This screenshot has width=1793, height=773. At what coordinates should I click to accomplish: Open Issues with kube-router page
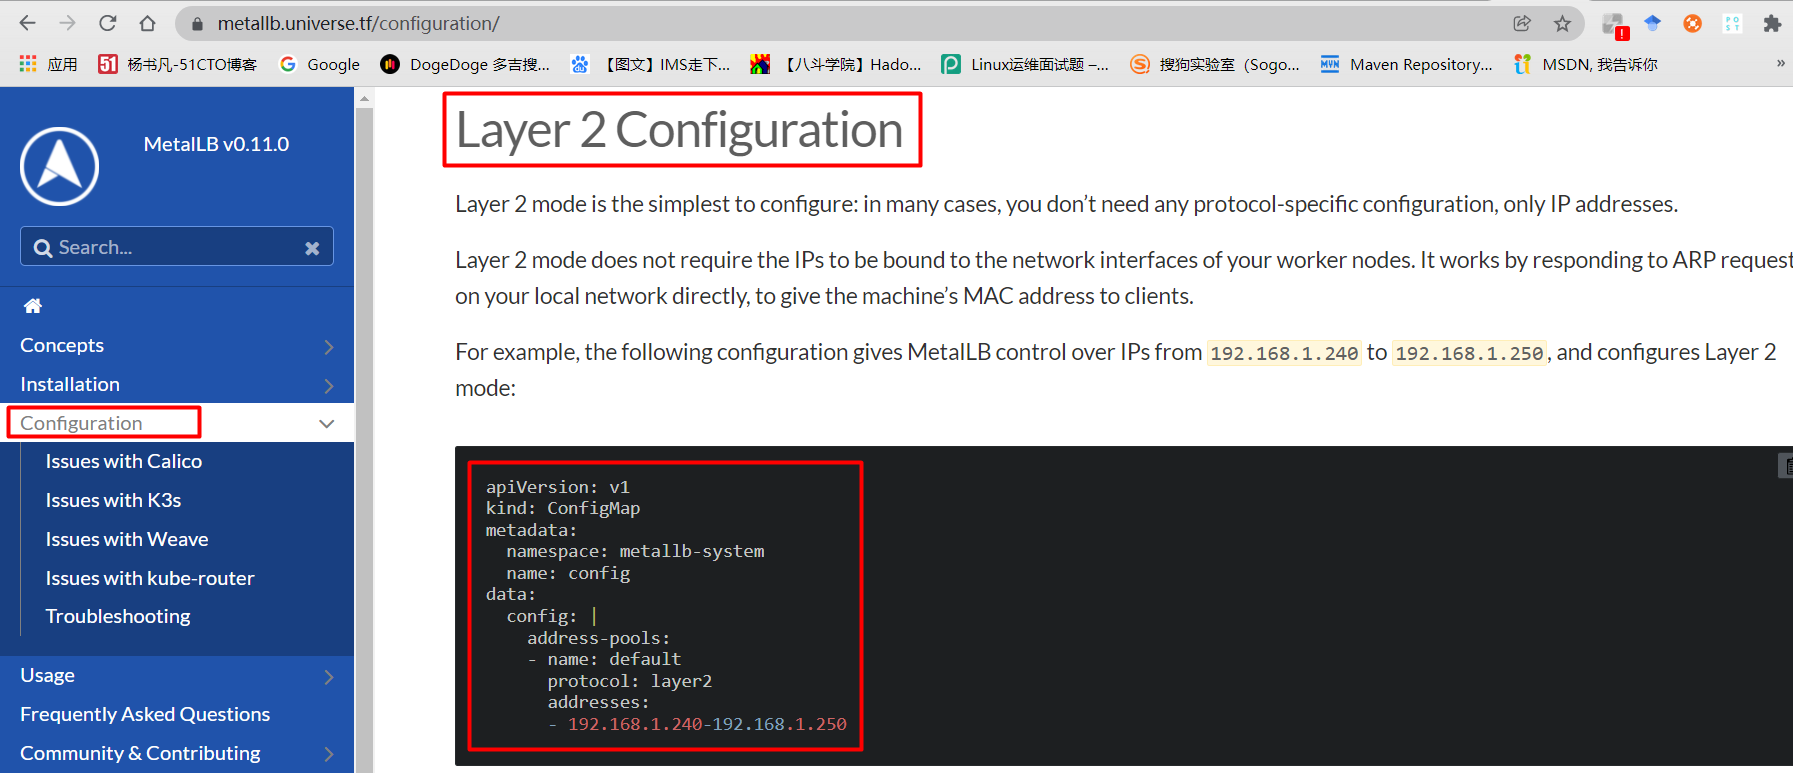coord(150,578)
